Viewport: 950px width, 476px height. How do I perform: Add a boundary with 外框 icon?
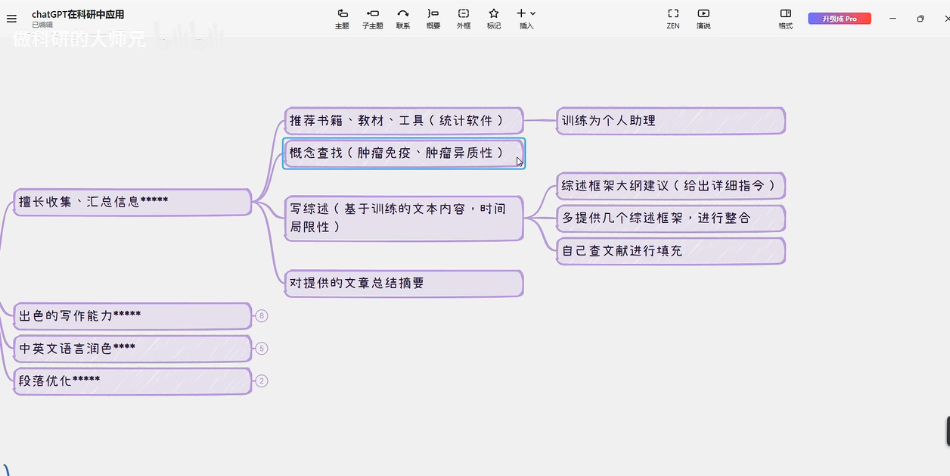pos(463,18)
